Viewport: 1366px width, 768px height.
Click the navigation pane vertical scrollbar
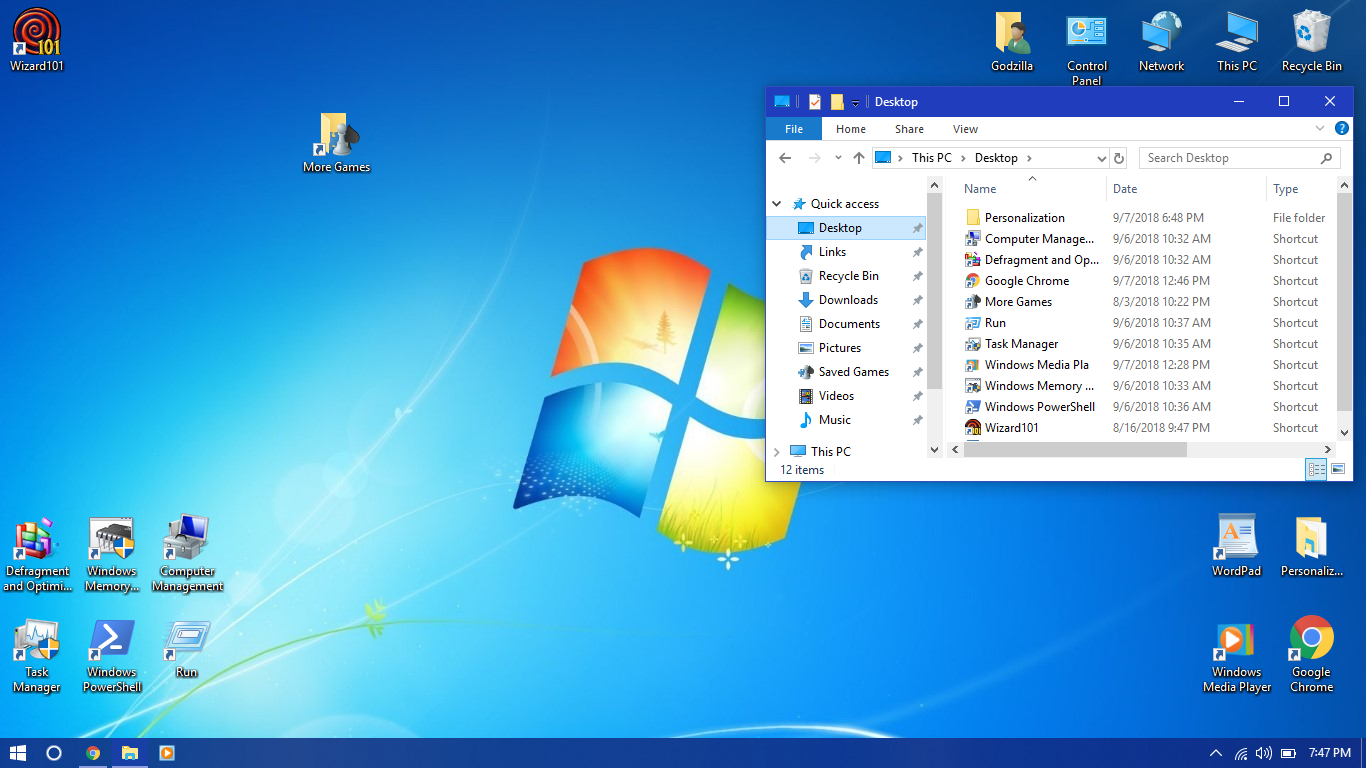tap(935, 291)
